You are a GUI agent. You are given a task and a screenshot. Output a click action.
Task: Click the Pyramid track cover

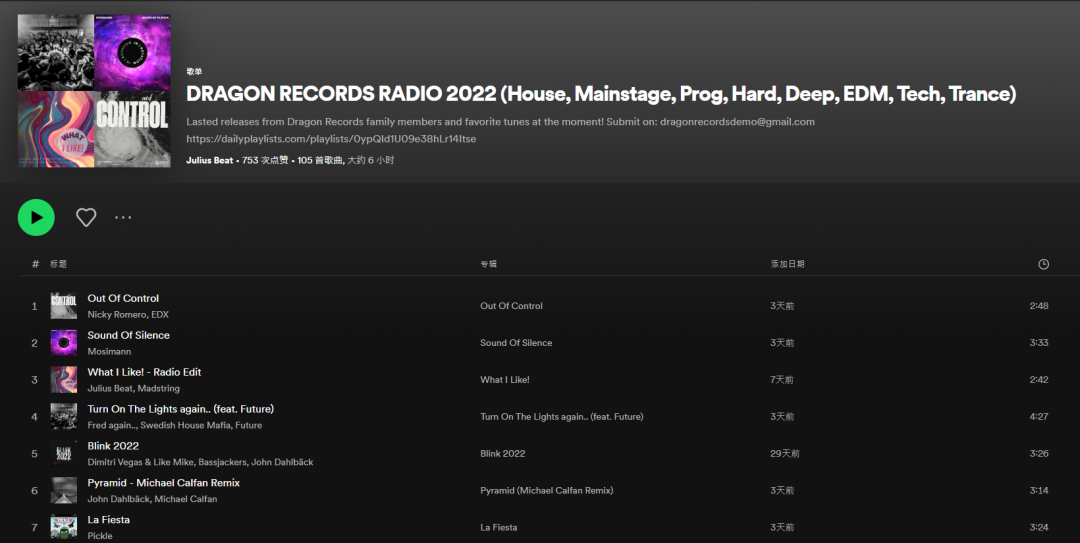point(63,491)
